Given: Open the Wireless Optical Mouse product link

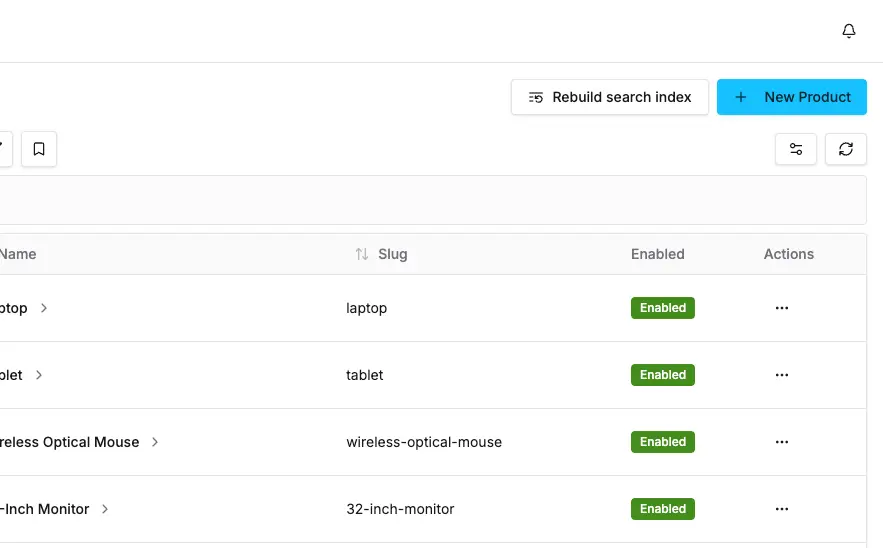Looking at the screenshot, I should 70,442.
